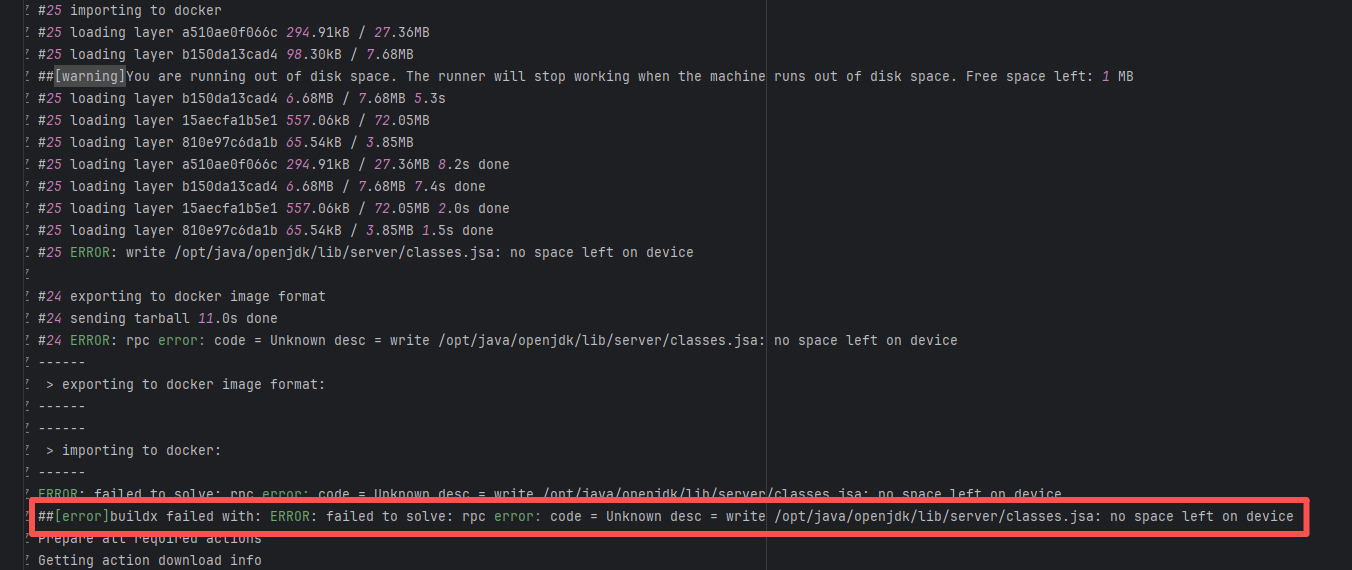Click the "Prepare all required actions" line
The image size is (1352, 570).
(149, 539)
